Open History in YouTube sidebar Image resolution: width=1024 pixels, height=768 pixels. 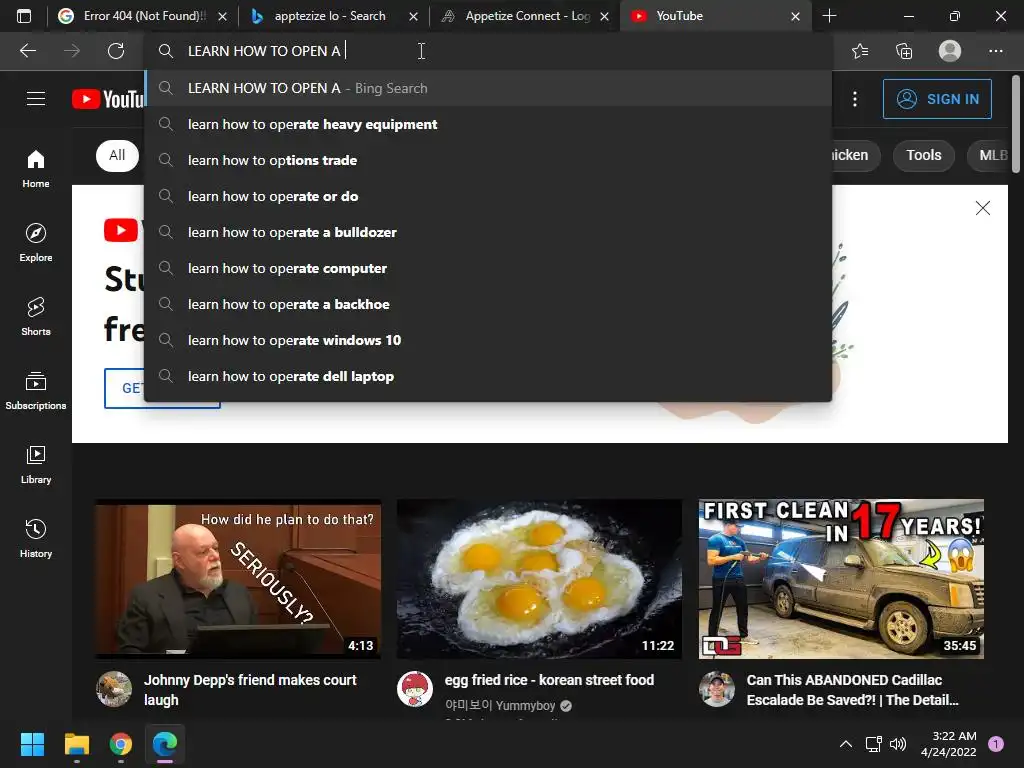[36, 538]
